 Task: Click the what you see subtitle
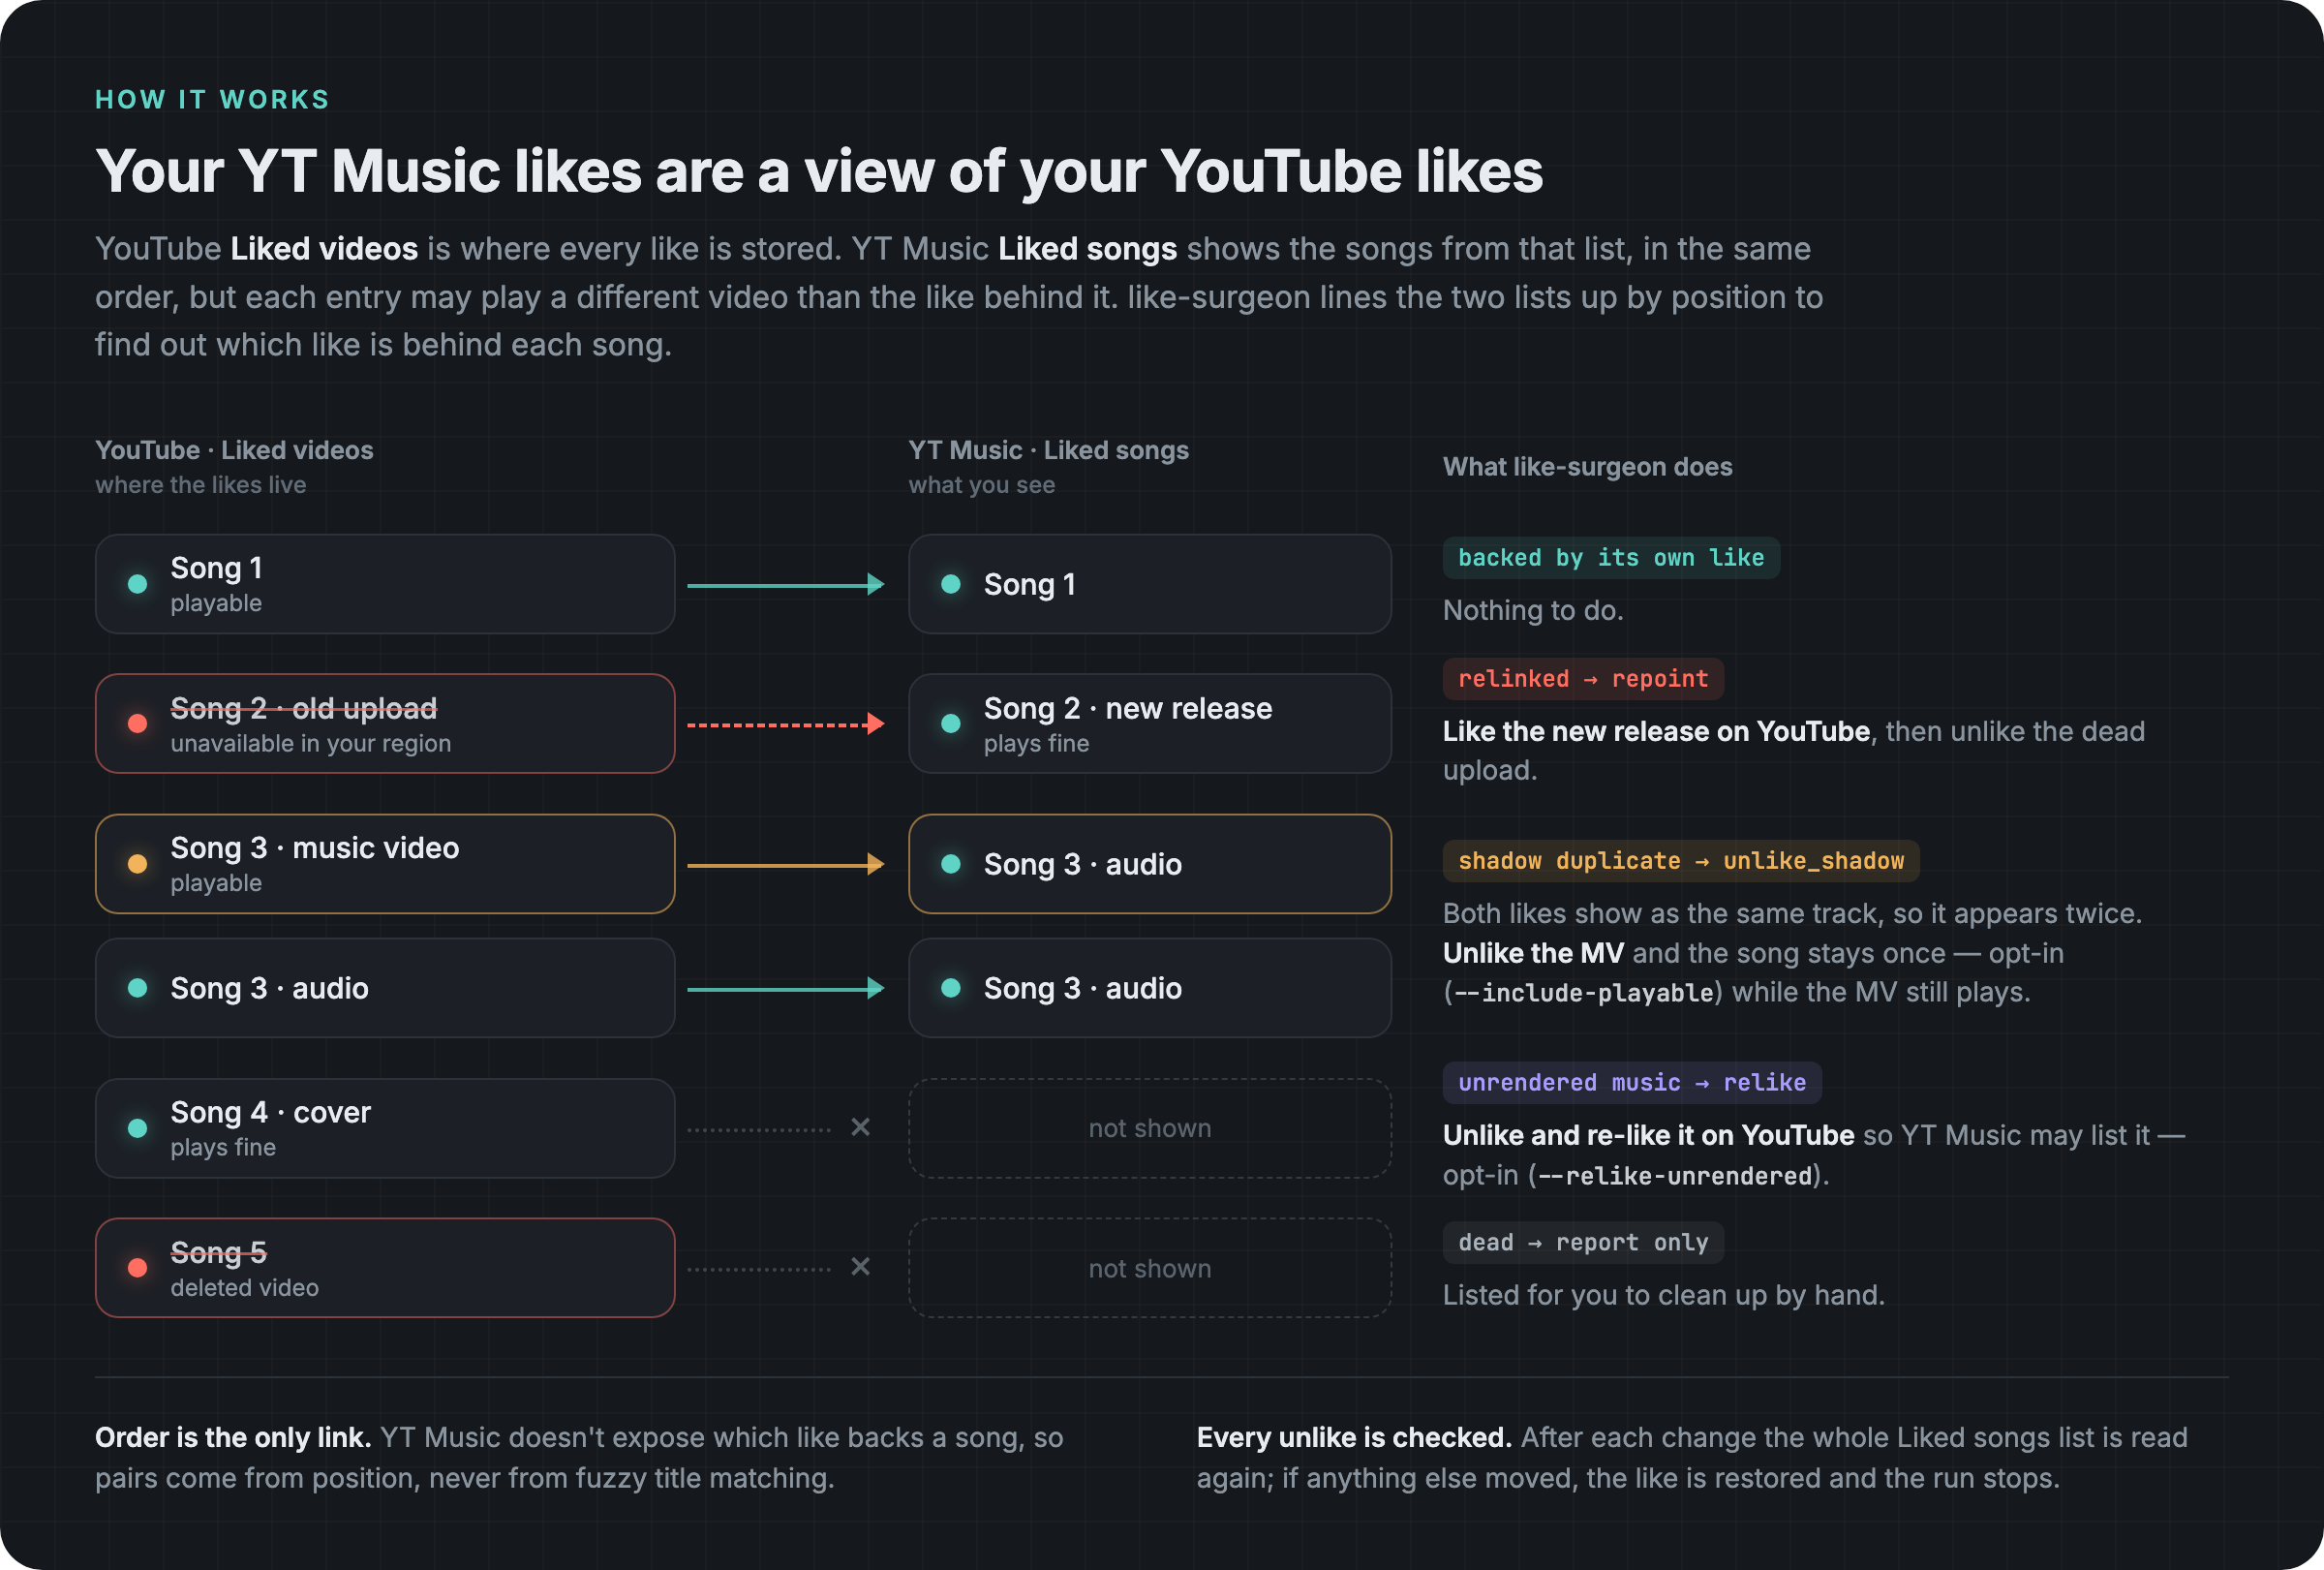click(982, 485)
